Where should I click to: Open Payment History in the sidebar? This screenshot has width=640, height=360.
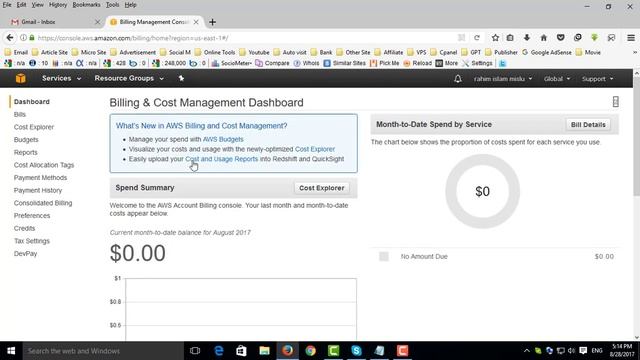point(38,190)
